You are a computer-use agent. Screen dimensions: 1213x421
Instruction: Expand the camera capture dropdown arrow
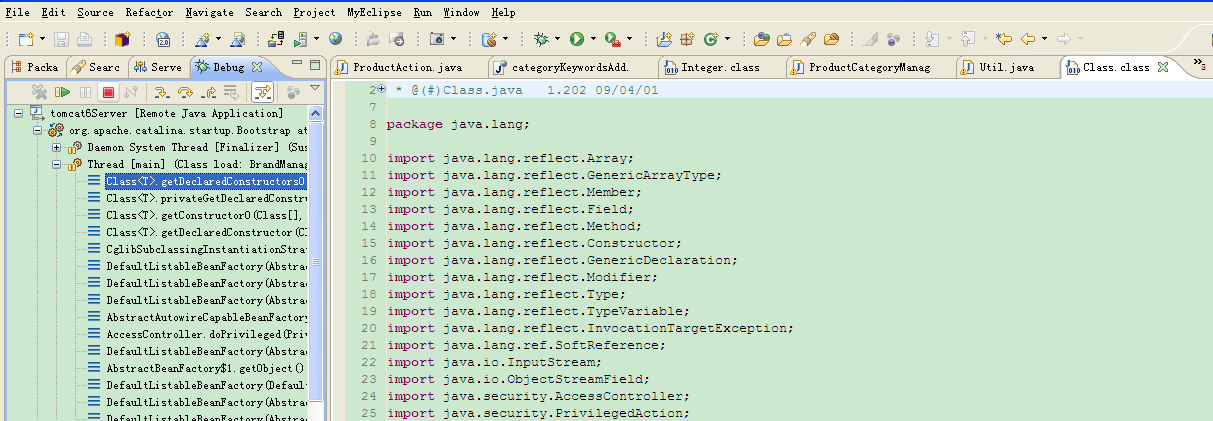(453, 39)
